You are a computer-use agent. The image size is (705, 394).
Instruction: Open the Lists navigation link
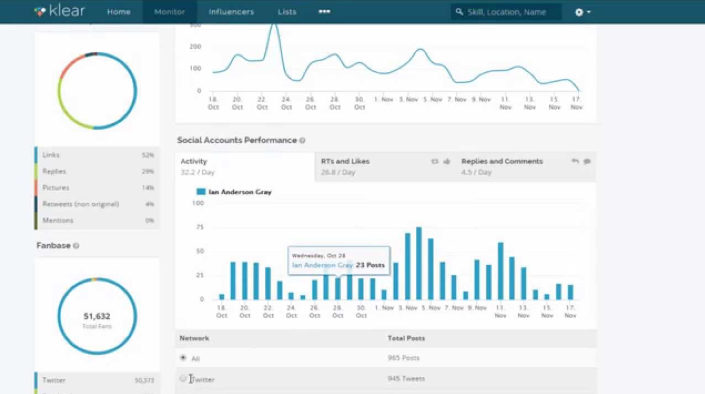(x=287, y=12)
